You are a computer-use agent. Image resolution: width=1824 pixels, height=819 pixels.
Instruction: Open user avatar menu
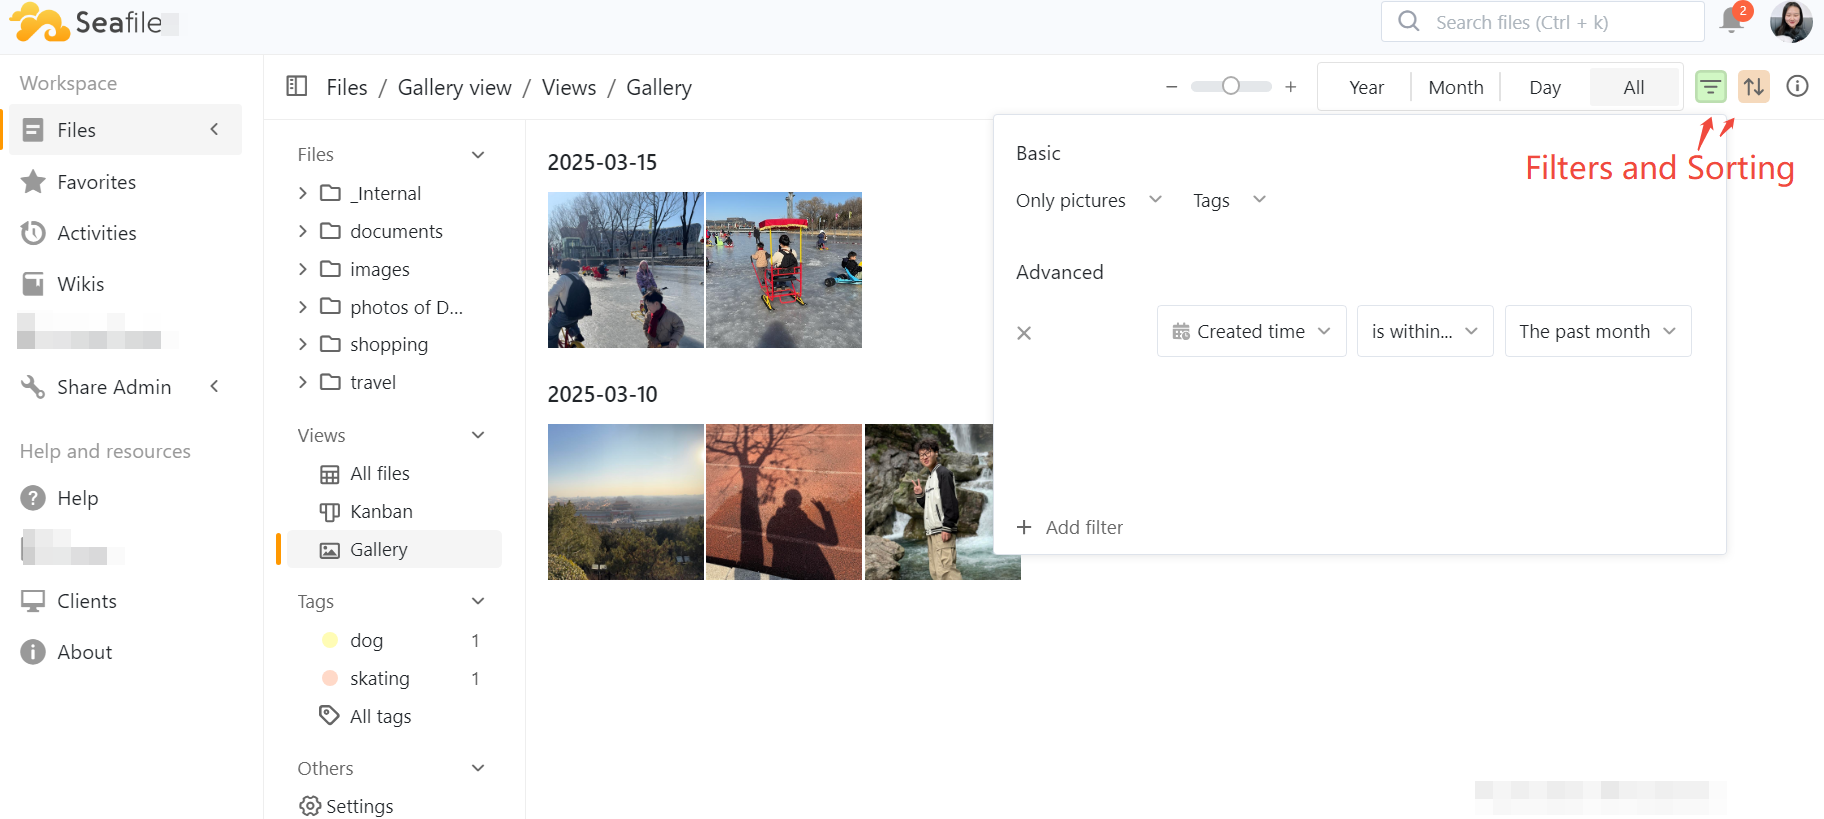1790,21
